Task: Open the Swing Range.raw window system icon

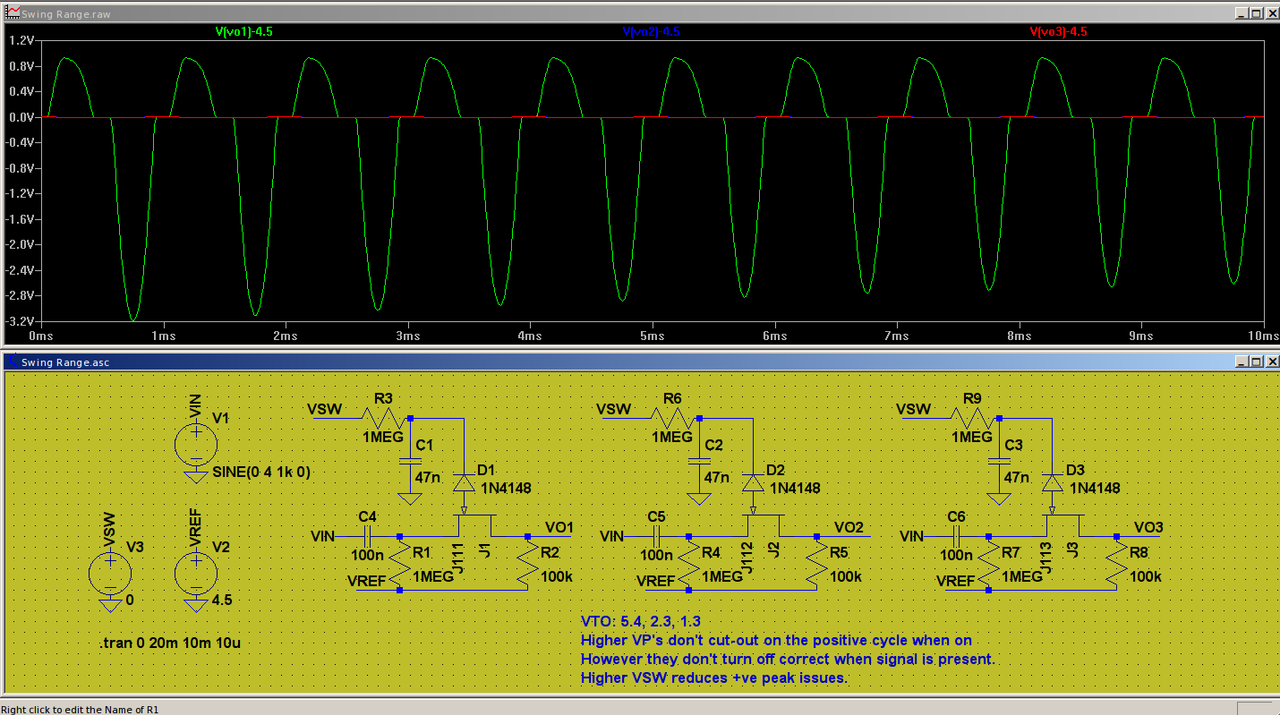Action: (13, 14)
